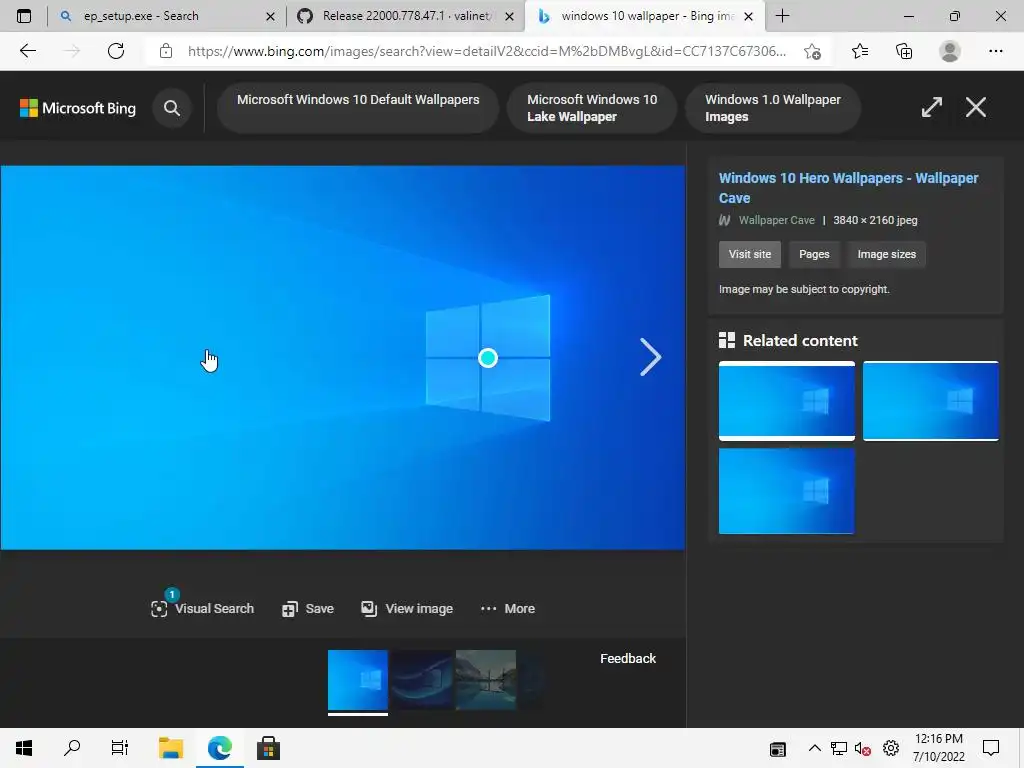
Task: Switch to the ep_setup.exe Search tab
Action: click(167, 16)
